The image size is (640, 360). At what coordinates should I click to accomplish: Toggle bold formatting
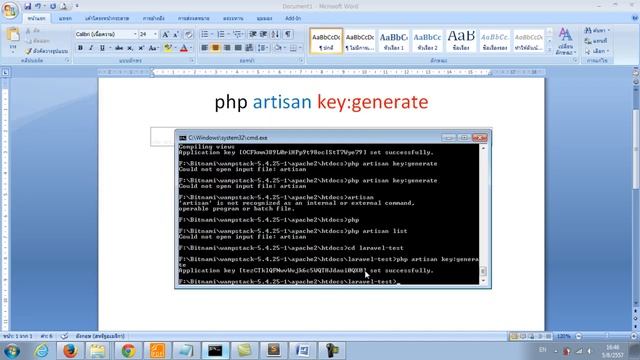point(80,48)
